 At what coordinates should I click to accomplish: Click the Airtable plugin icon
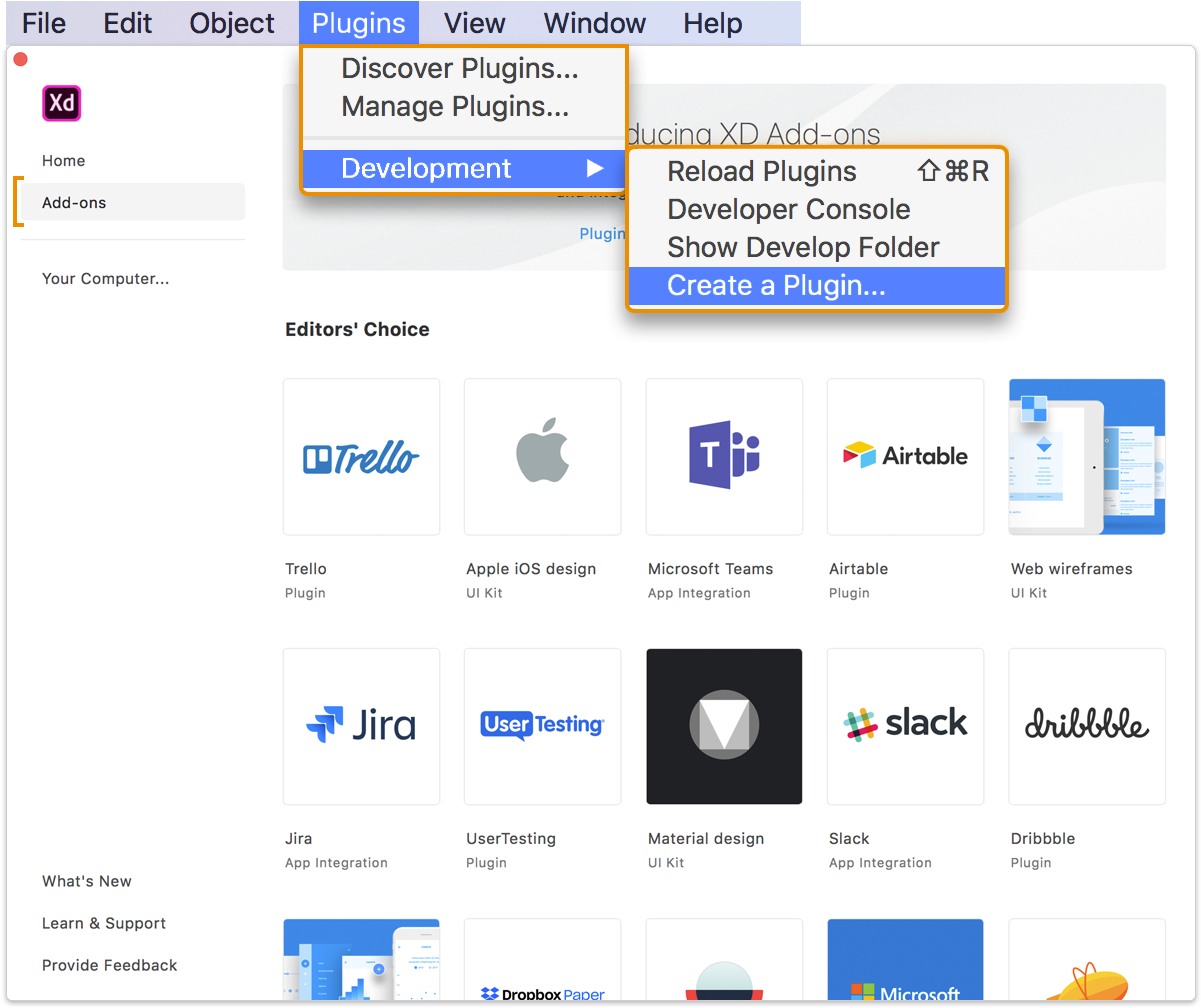pos(905,457)
